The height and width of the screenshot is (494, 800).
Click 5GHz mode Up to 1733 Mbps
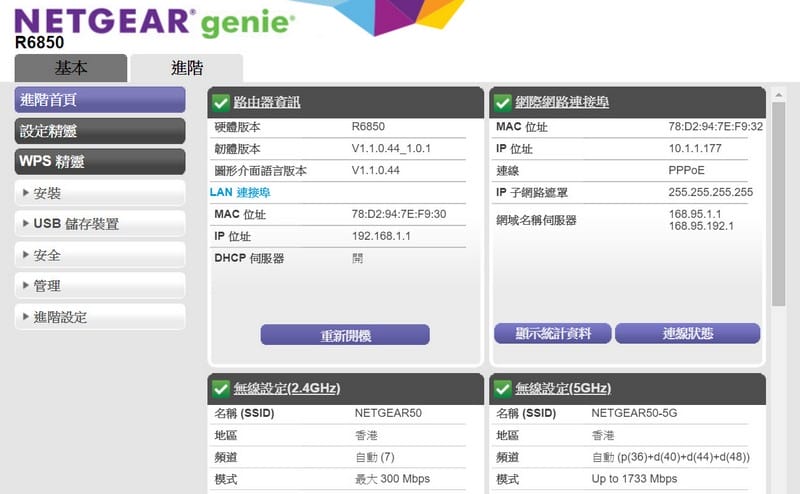[x=634, y=479]
